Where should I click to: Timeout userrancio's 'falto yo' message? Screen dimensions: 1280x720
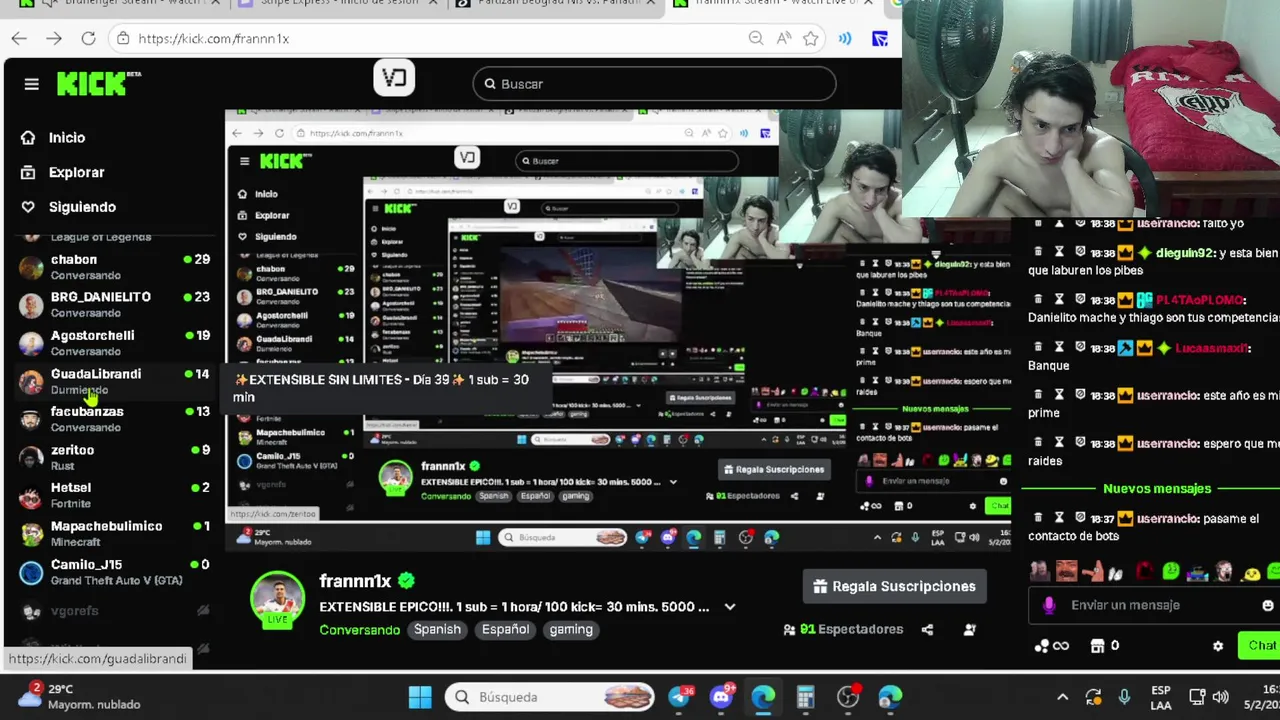(x=1059, y=223)
